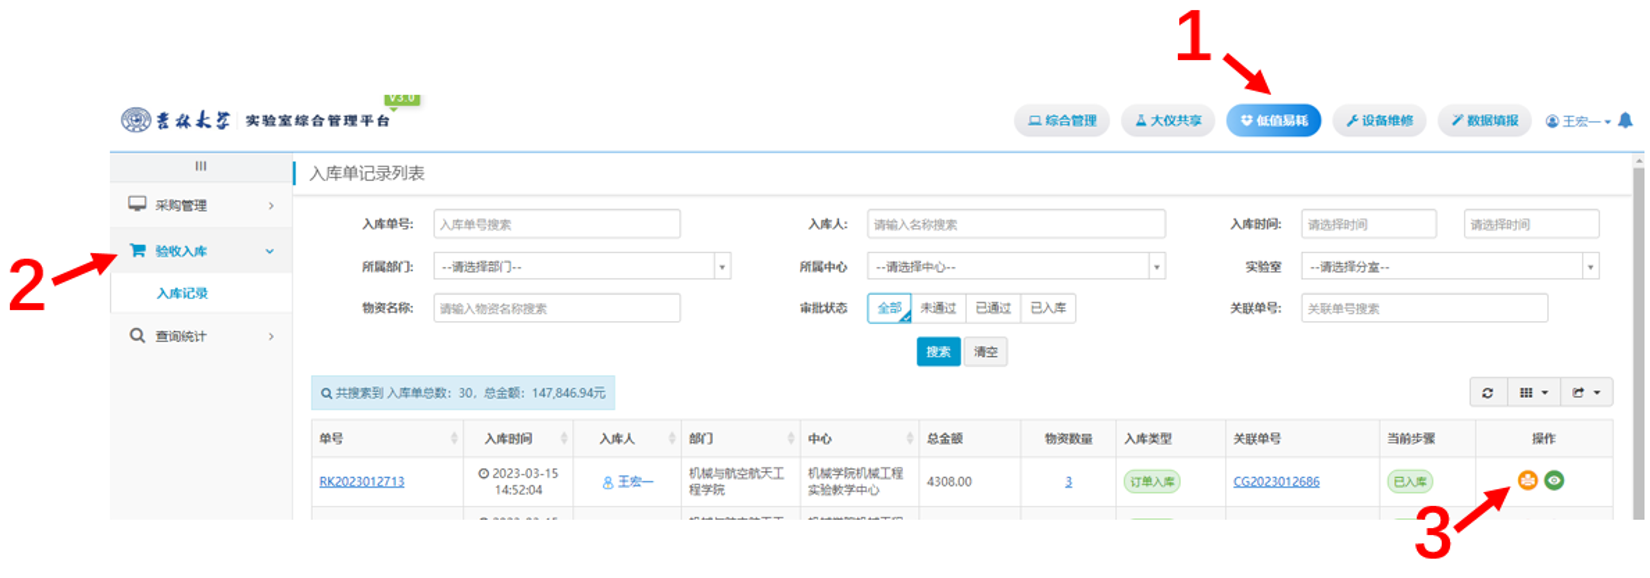Select 已入库 approval status filter
The height and width of the screenshot is (578, 1650).
[1048, 308]
